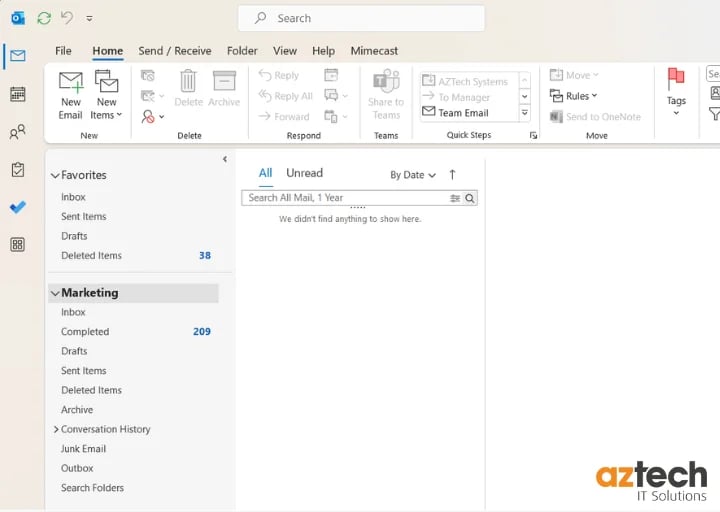
Task: Open the More respond actions icon
Action: click(x=336, y=117)
